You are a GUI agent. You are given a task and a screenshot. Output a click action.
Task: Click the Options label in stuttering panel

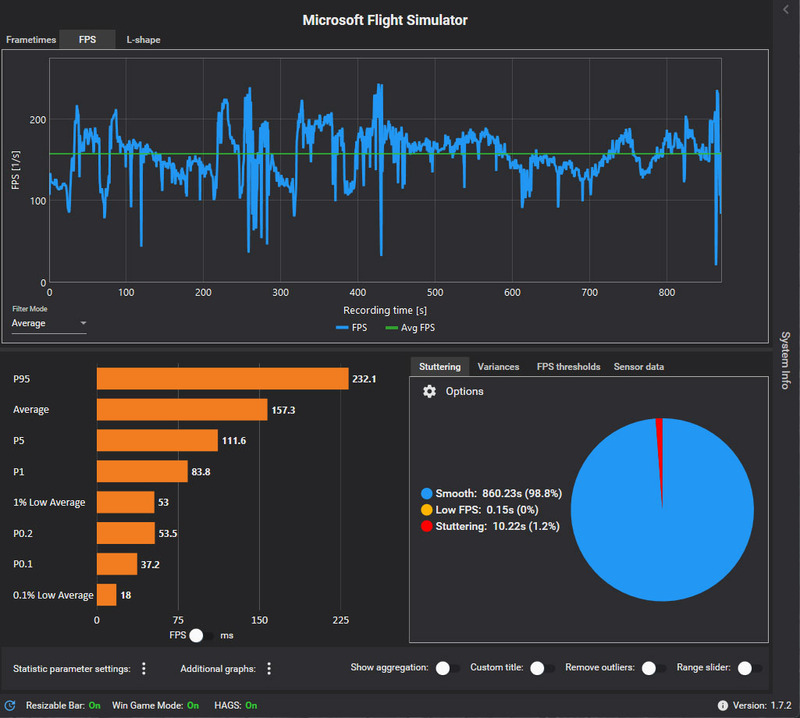coord(464,391)
